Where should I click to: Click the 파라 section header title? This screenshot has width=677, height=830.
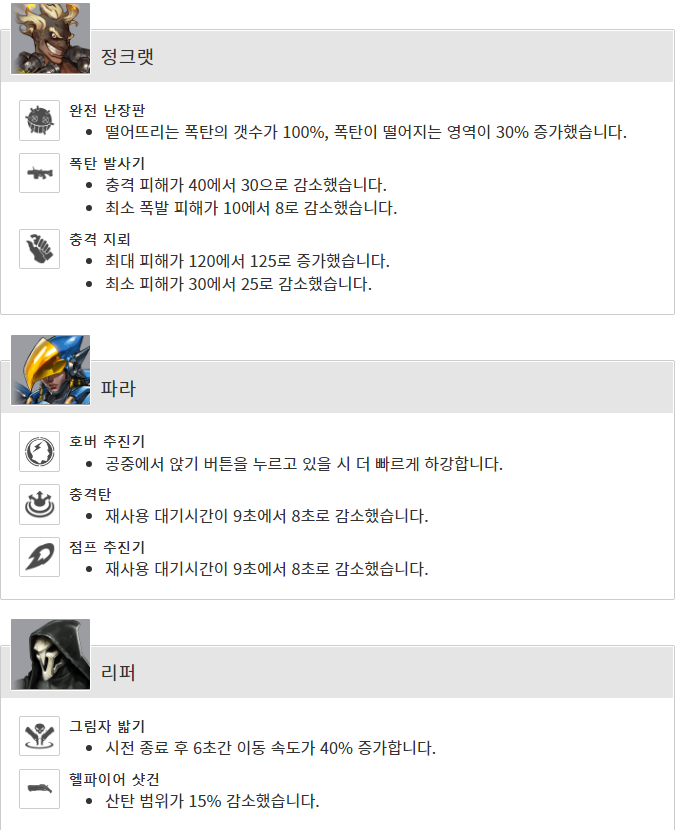[119, 388]
